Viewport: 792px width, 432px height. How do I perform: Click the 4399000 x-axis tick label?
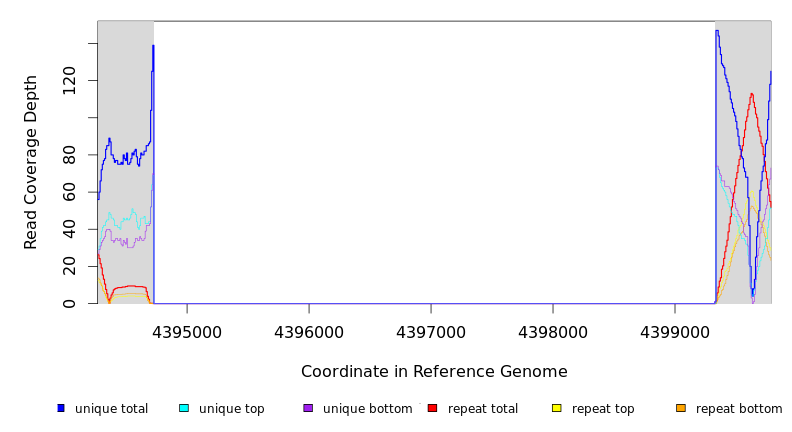coord(675,332)
